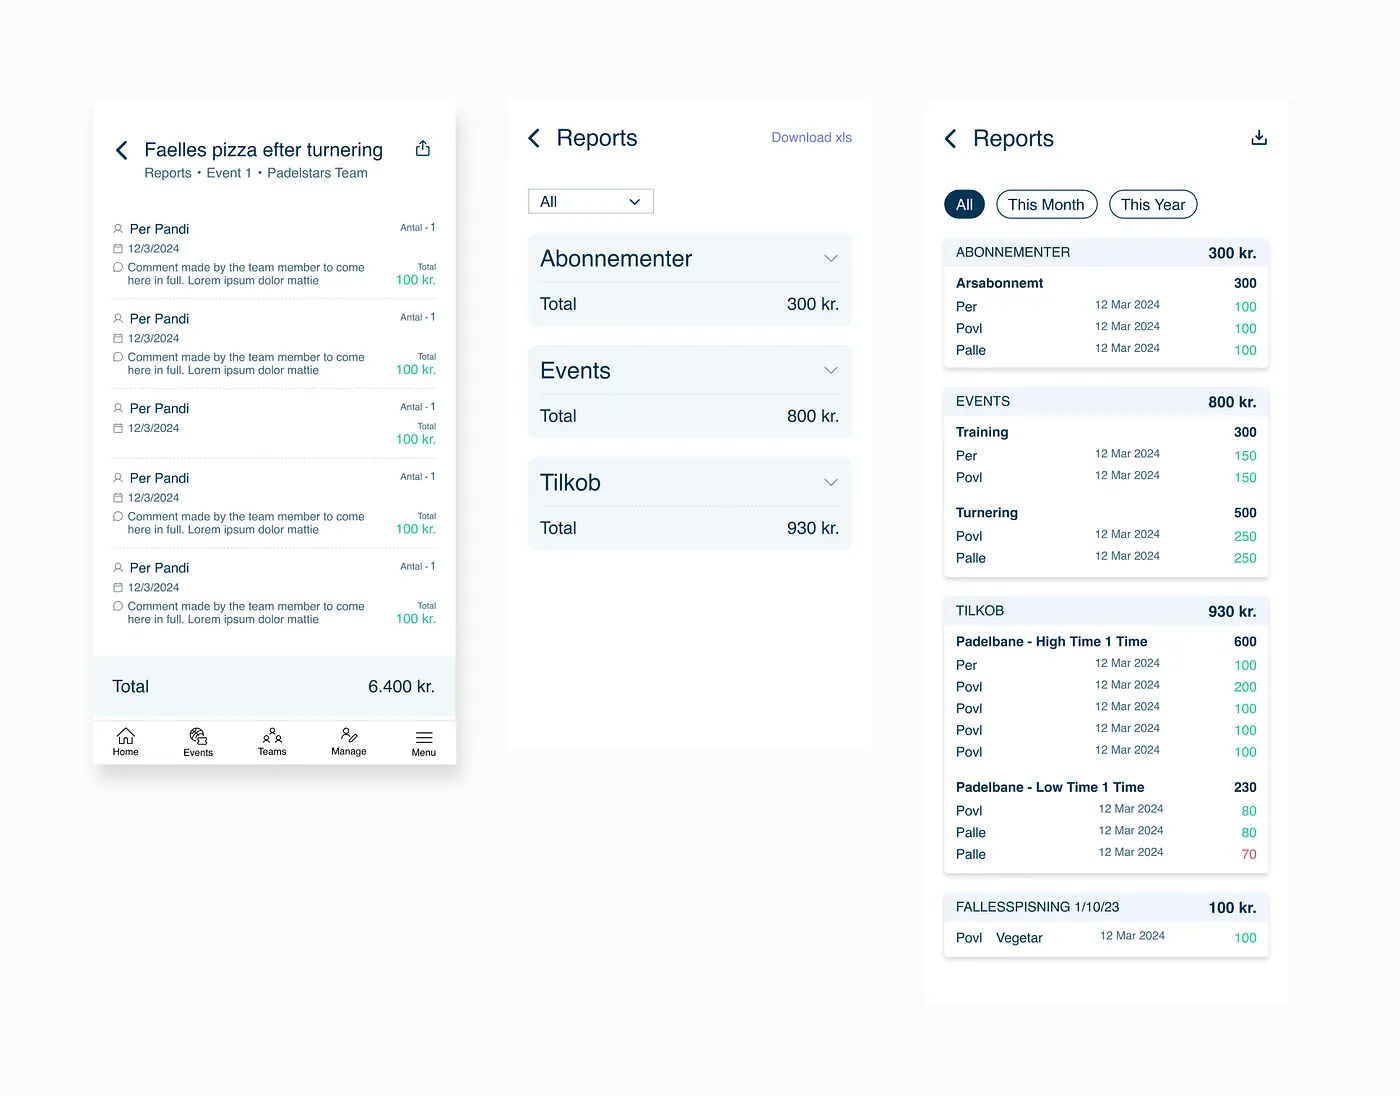Click the download icon on right Reports

point(1259,138)
